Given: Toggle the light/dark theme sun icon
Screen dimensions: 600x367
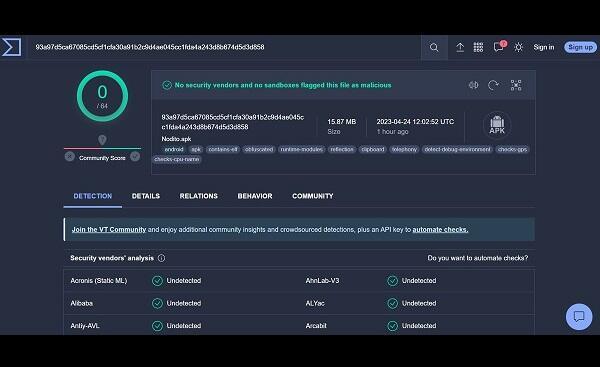Looking at the screenshot, I should (x=518, y=47).
